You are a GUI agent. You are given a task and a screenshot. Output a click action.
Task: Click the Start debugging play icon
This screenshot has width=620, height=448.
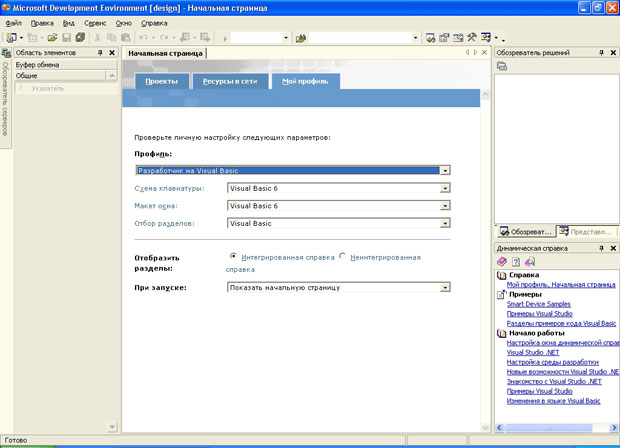225,38
